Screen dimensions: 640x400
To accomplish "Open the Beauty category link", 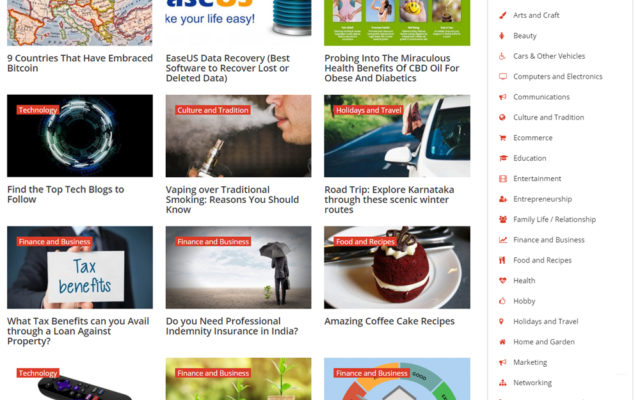I will (525, 36).
